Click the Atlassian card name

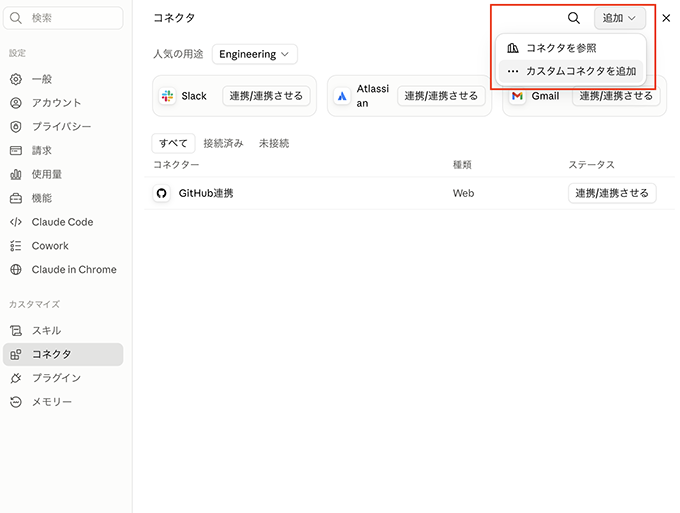(373, 96)
